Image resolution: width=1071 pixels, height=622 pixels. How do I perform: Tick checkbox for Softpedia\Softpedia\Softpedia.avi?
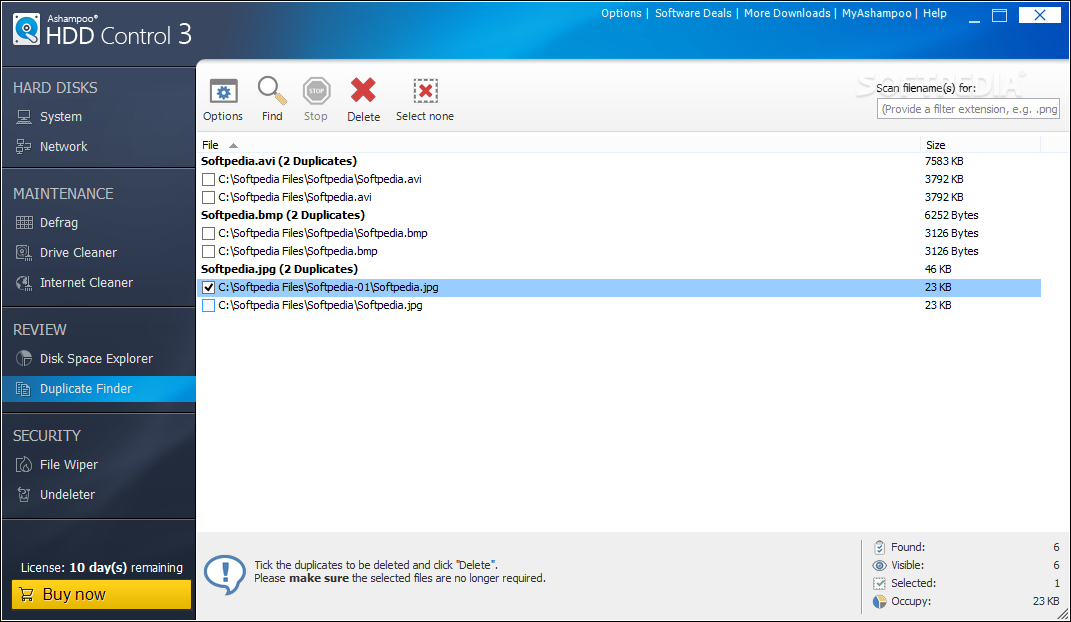(x=208, y=180)
